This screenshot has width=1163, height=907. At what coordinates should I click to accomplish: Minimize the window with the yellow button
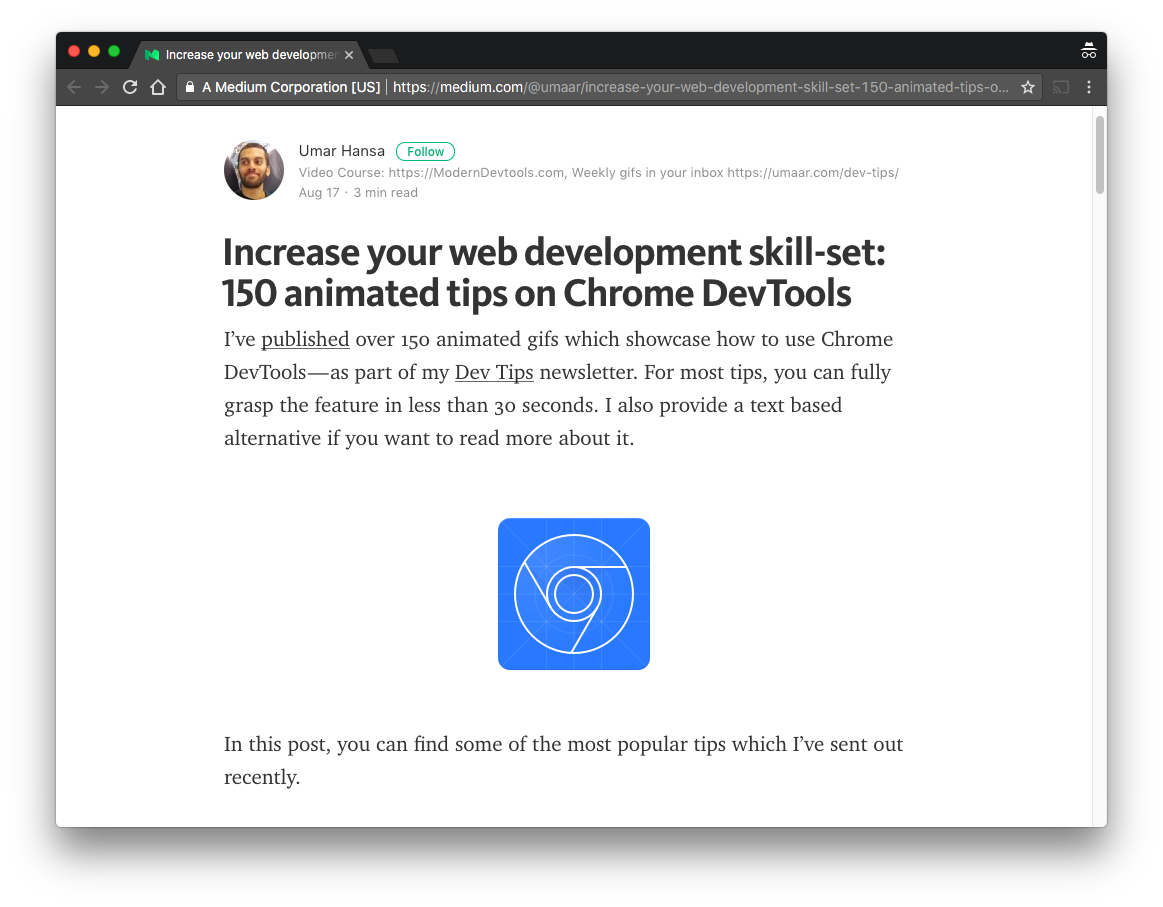(x=94, y=51)
